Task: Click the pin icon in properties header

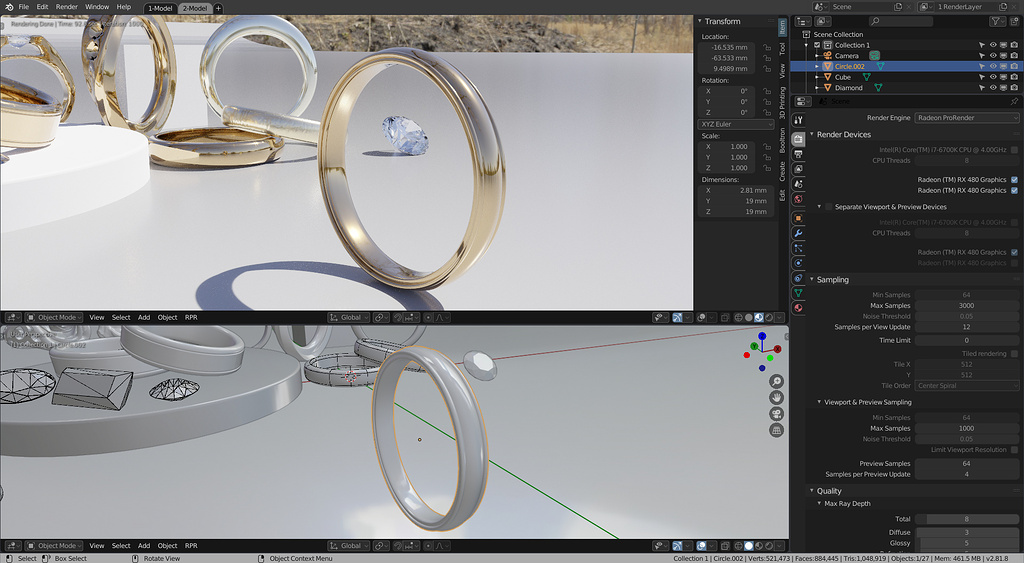Action: pos(1014,102)
